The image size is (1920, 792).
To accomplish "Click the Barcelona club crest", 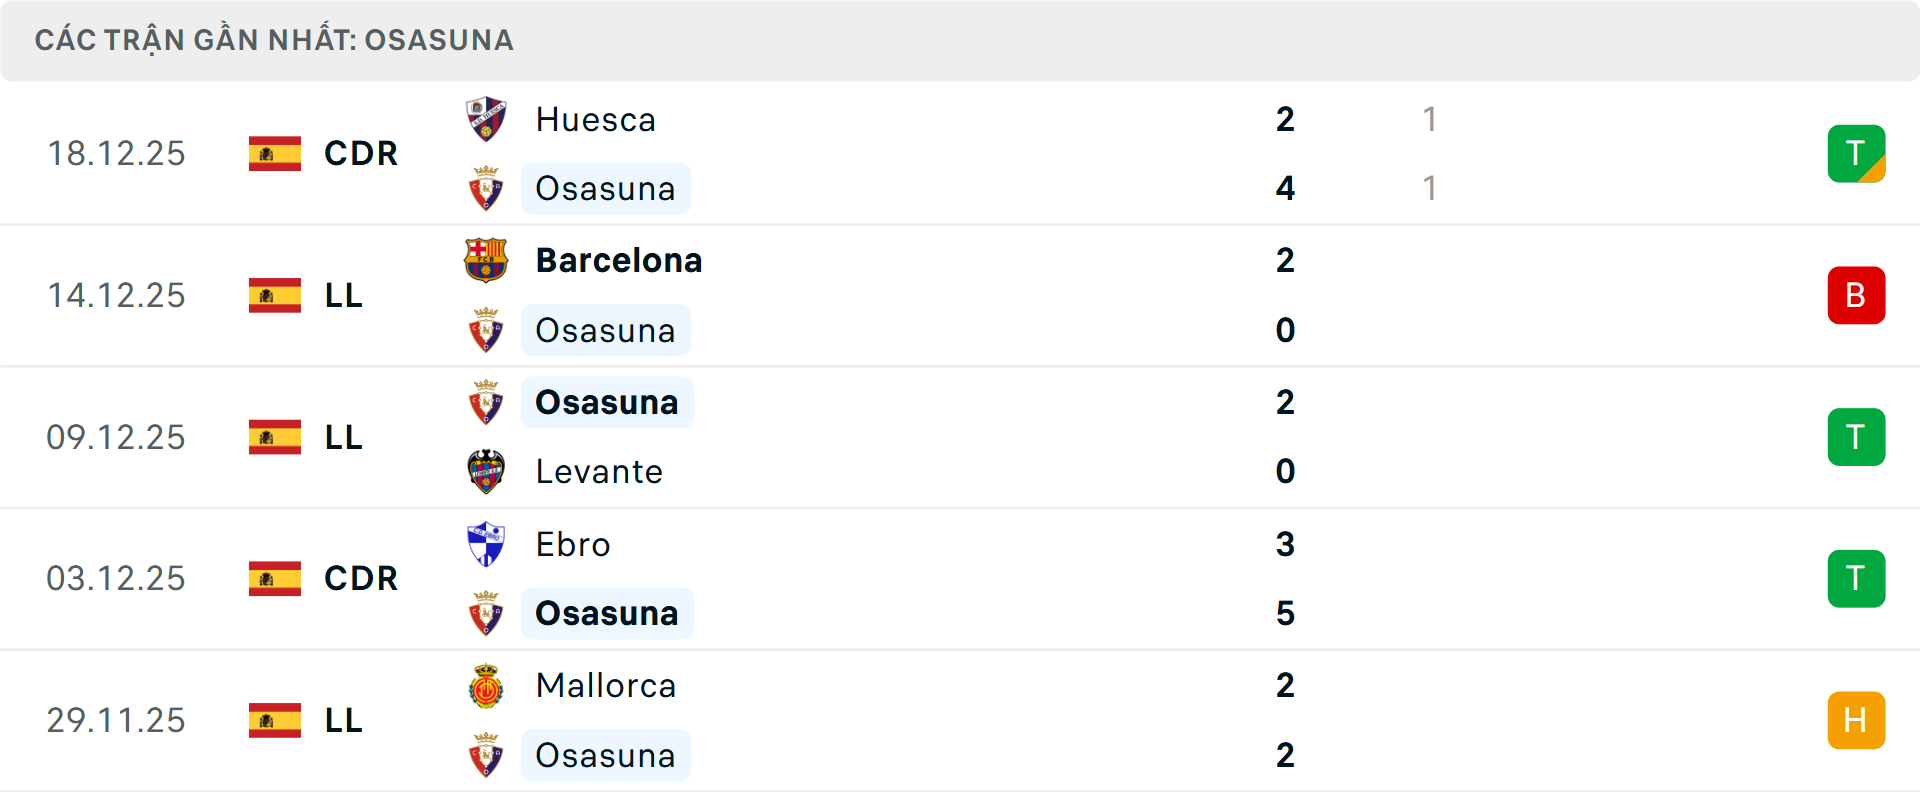I will (x=487, y=259).
